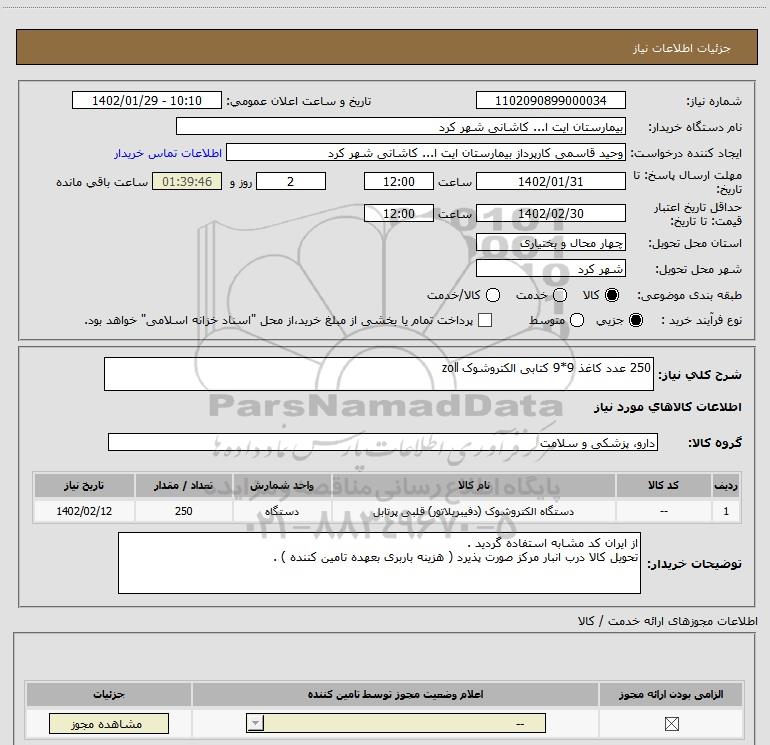Click the مشاهده مجوز button
Viewport: 770px width, 745px height.
109,723
